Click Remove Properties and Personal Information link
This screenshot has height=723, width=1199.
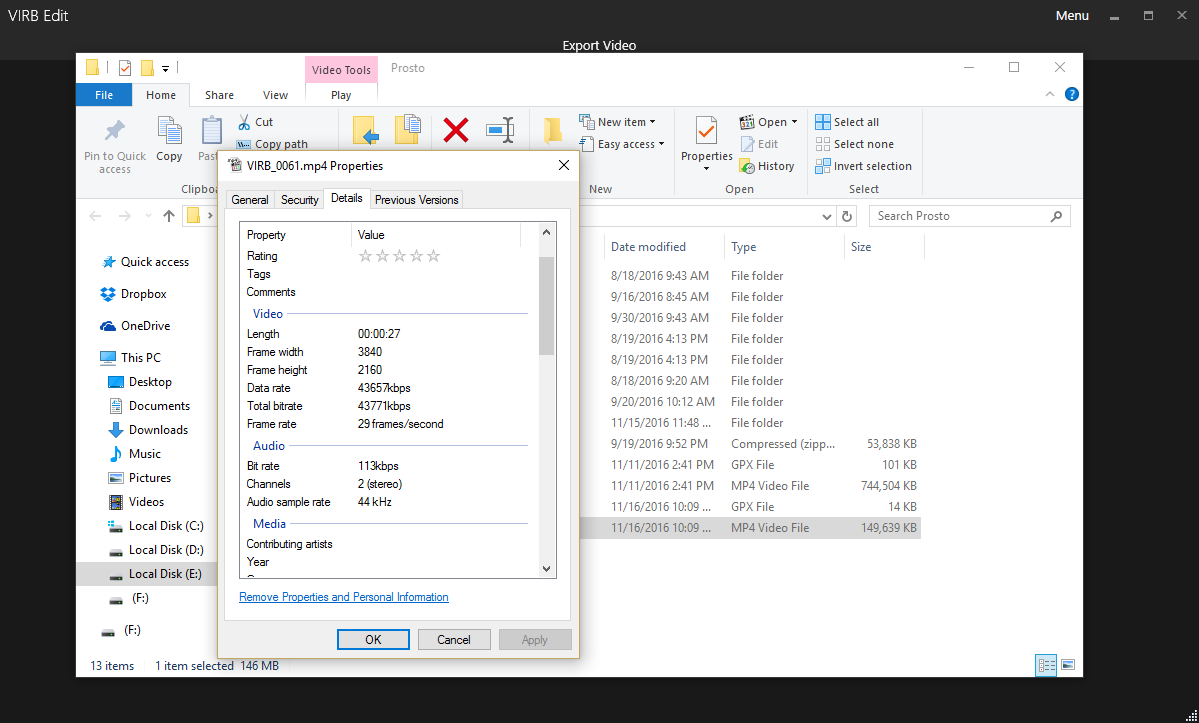343,597
